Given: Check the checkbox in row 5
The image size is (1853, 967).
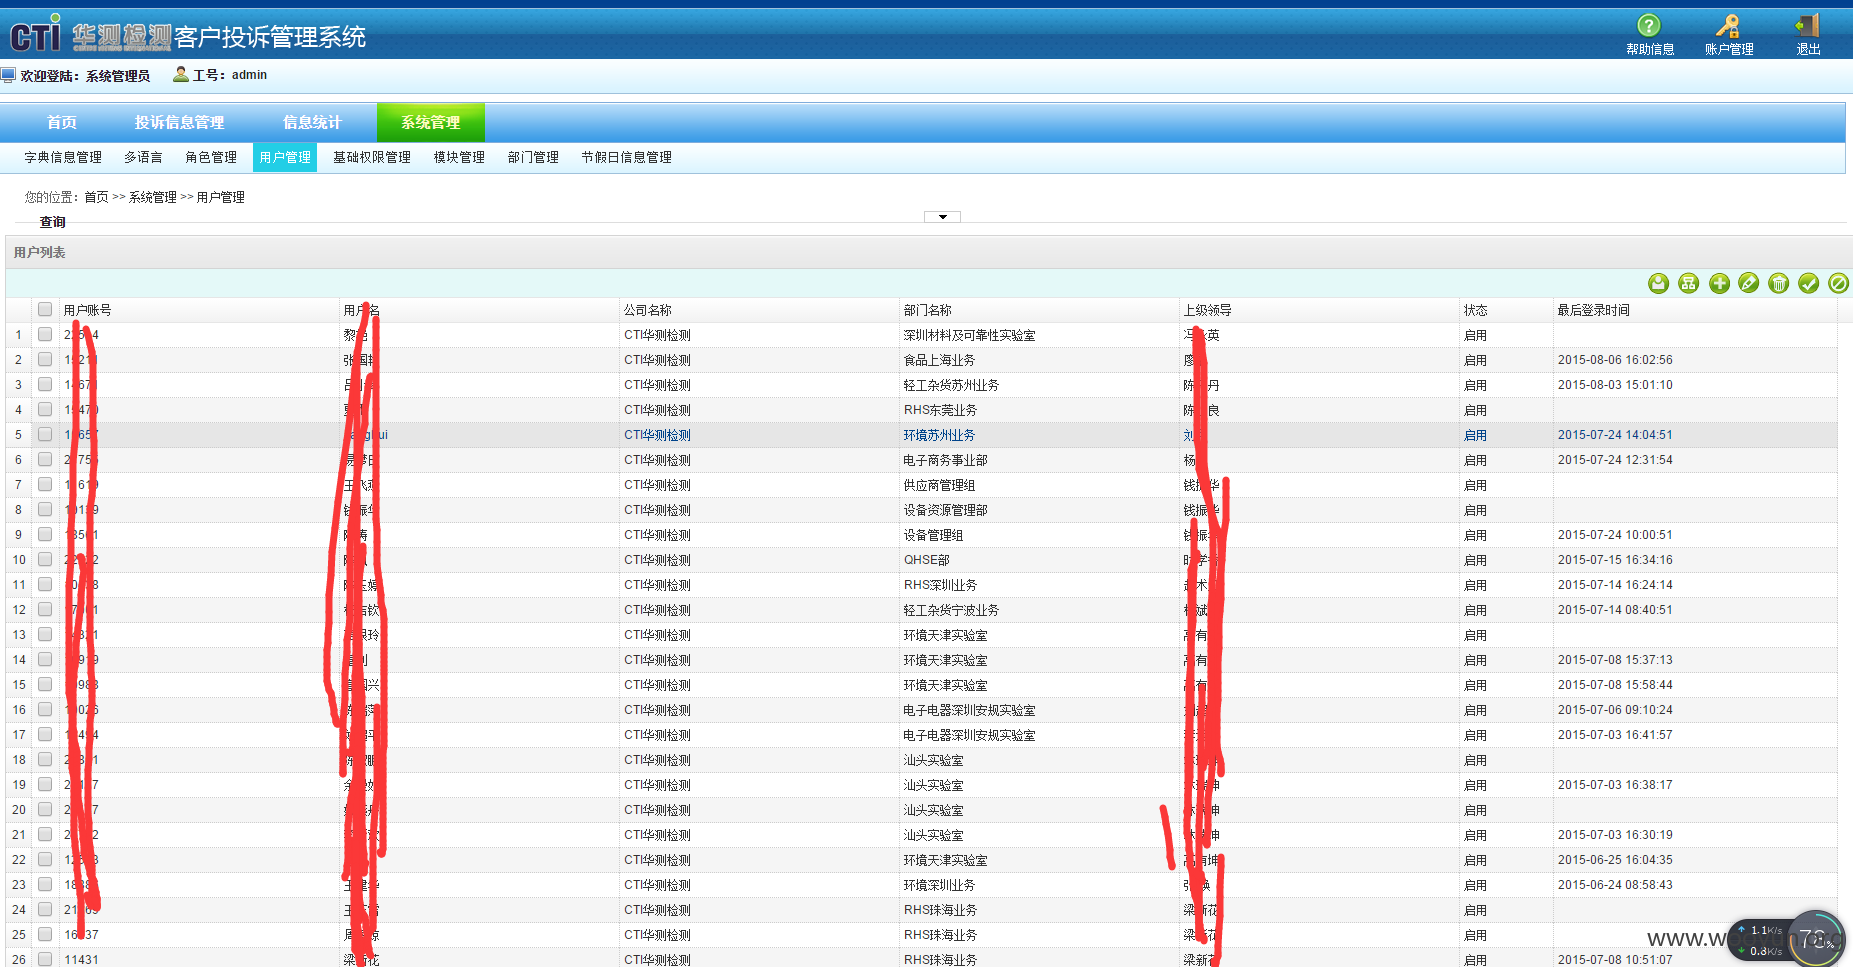Looking at the screenshot, I should [45, 434].
